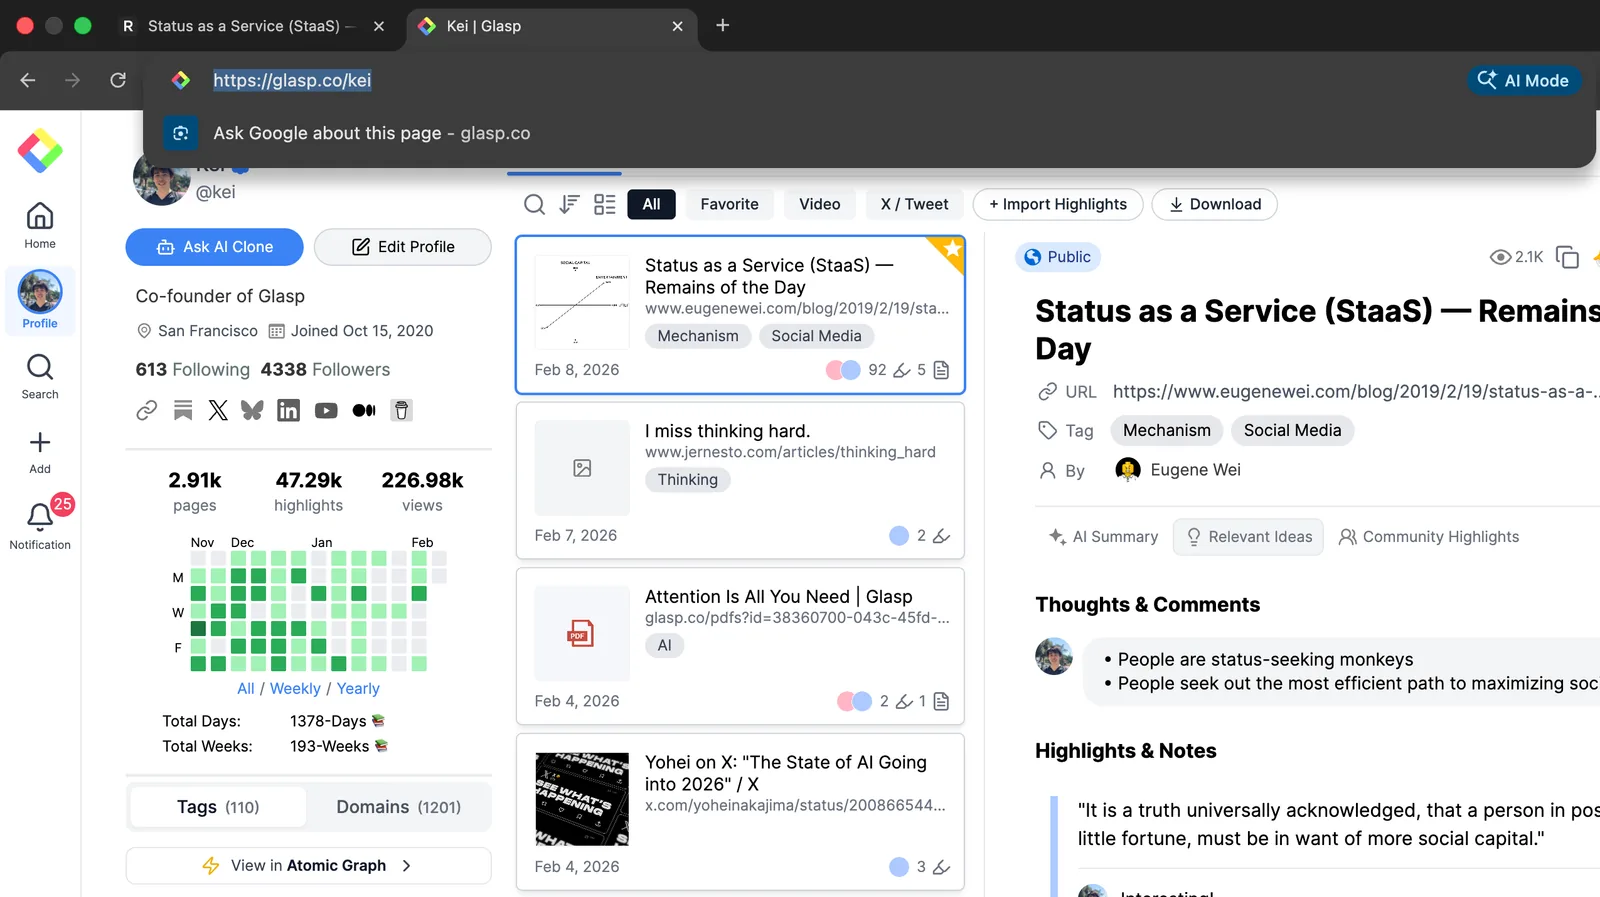This screenshot has height=897, width=1600.
Task: Open the AI Summary tab
Action: [1103, 537]
